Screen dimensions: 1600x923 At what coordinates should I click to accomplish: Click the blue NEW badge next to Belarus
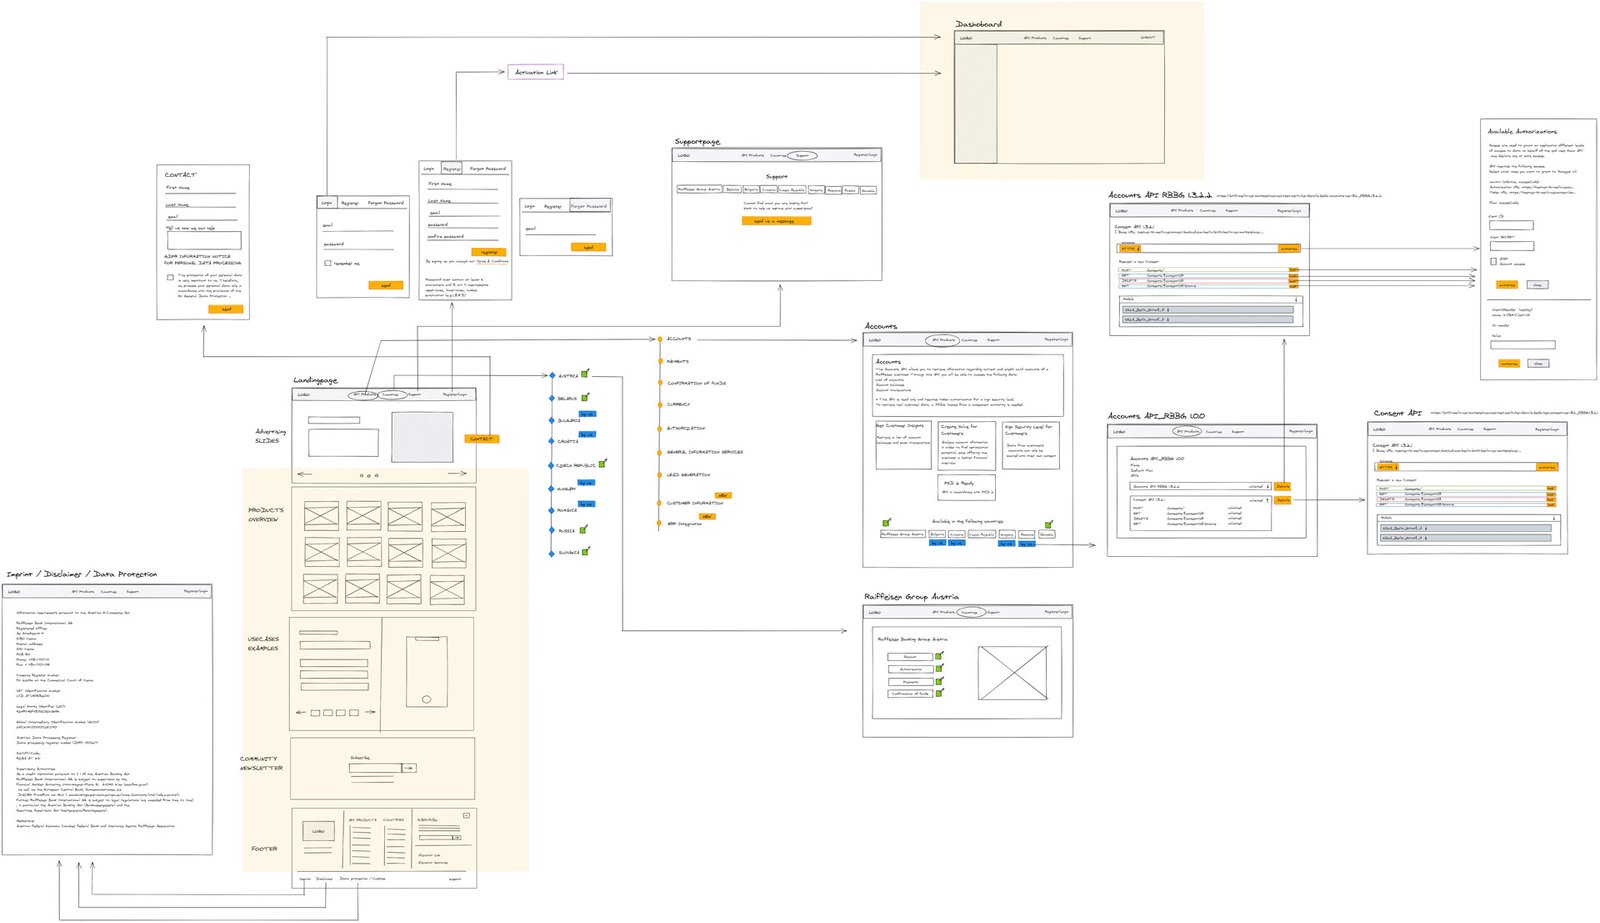[587, 414]
